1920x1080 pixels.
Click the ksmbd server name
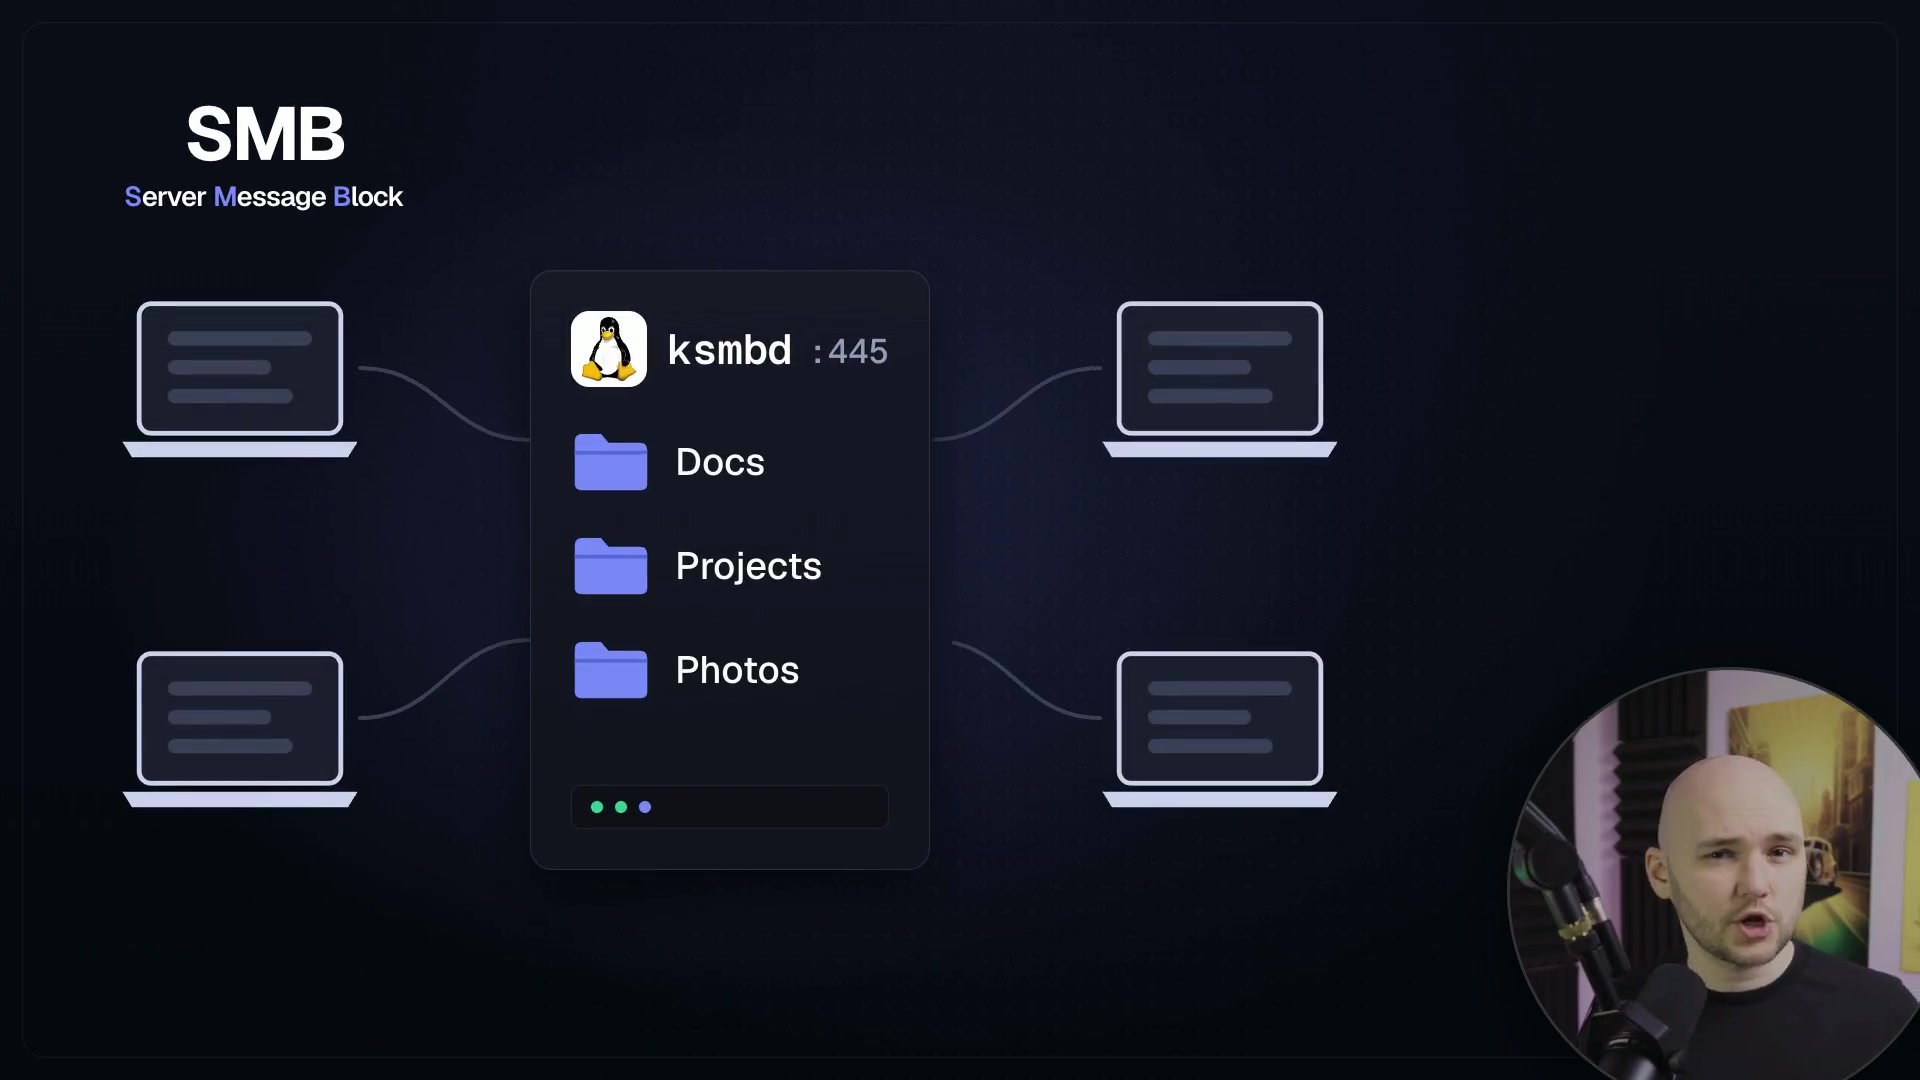click(729, 351)
